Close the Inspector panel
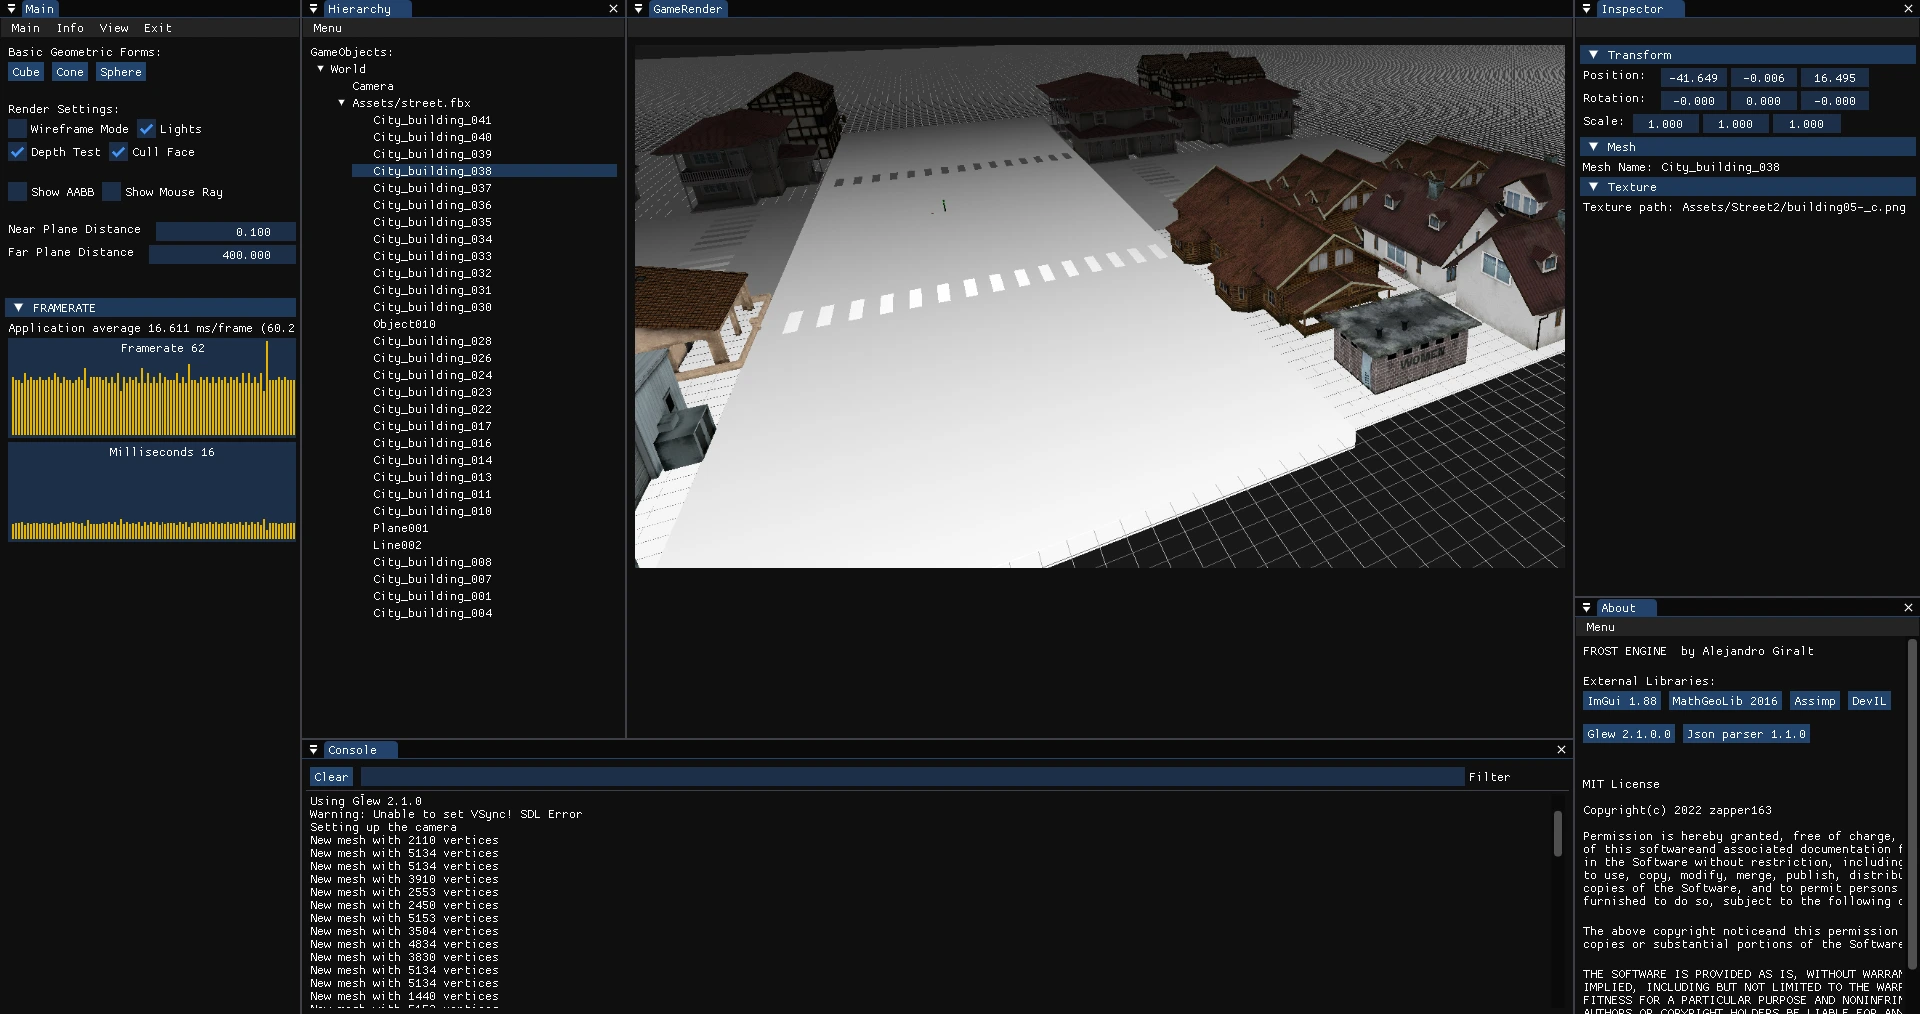1920x1014 pixels. 1908,9
